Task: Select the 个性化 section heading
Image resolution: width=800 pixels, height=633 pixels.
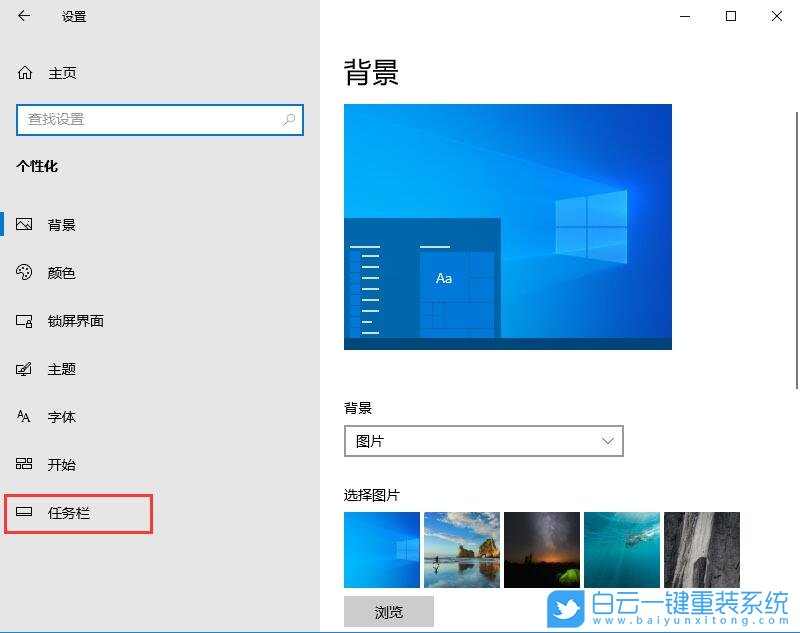Action: [x=39, y=167]
